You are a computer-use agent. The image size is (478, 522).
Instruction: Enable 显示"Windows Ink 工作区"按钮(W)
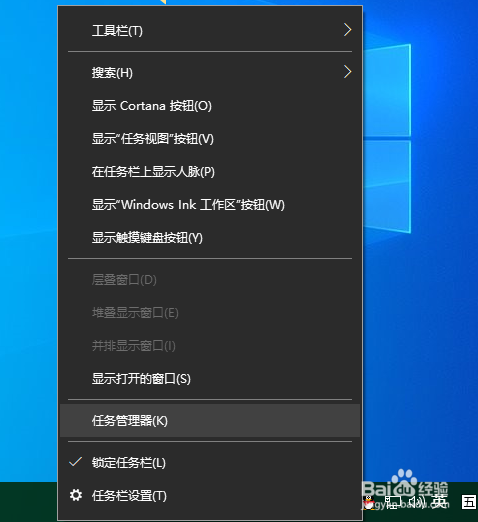point(210,205)
